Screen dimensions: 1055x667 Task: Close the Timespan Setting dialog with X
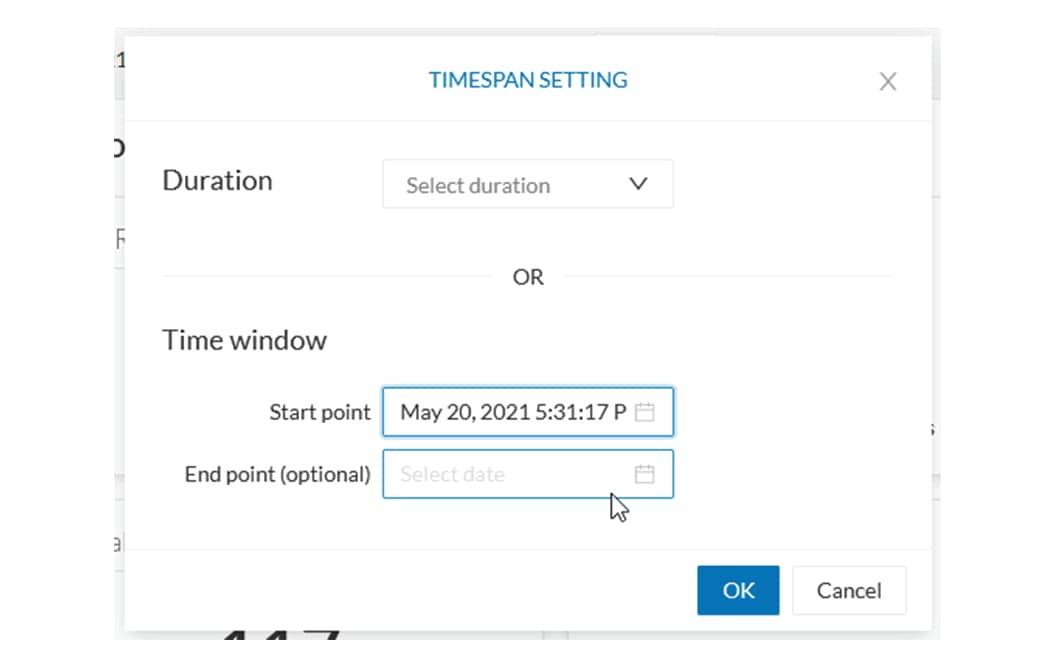coord(887,82)
